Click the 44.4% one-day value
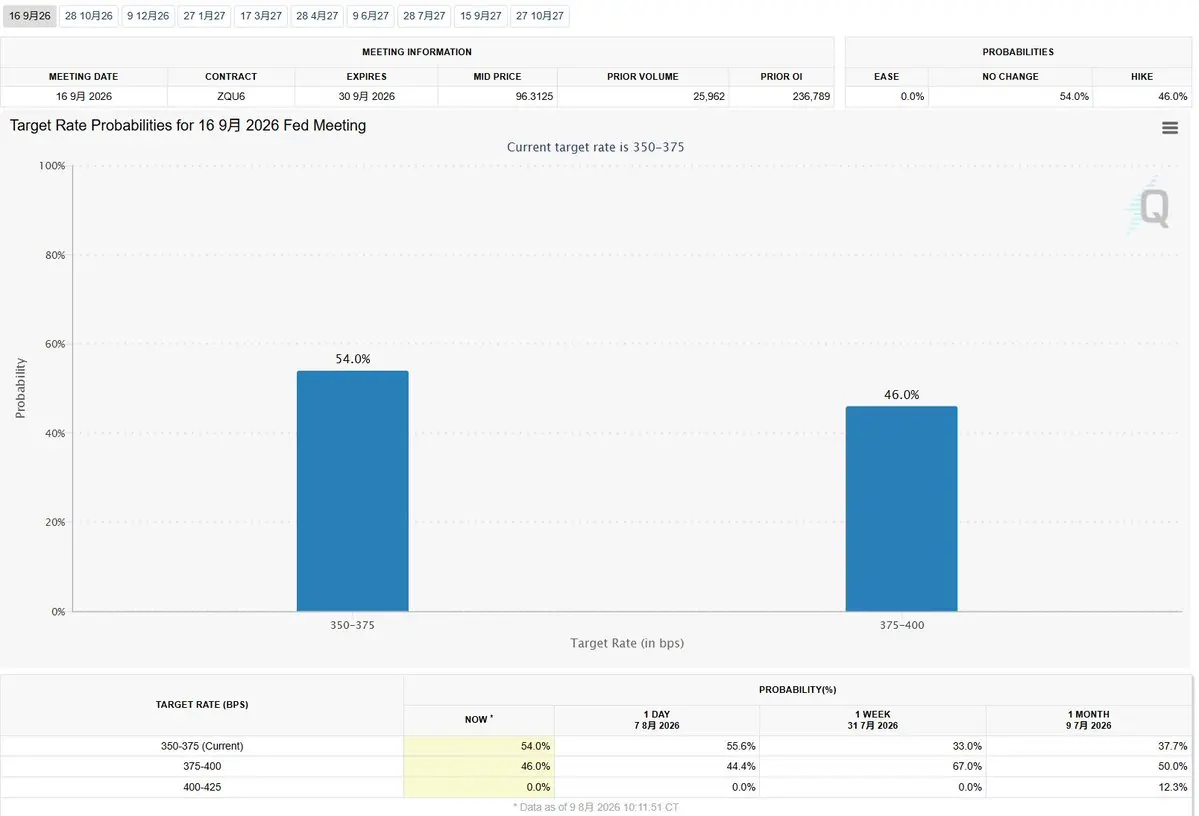 click(x=741, y=766)
